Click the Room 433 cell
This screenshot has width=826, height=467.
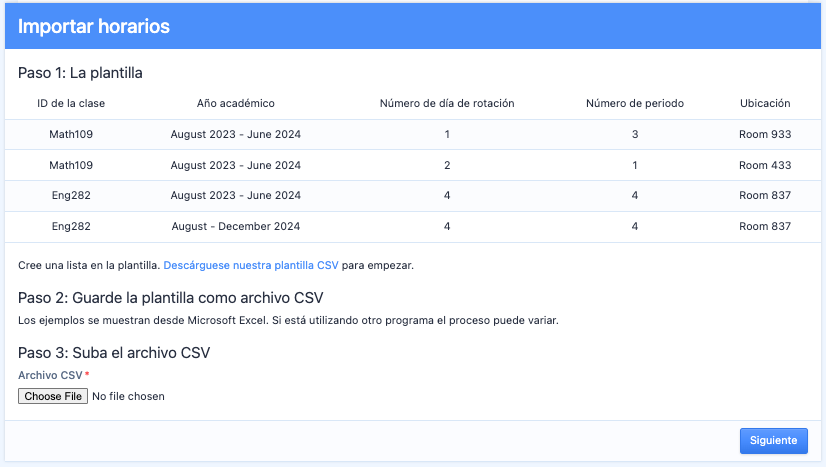click(765, 165)
